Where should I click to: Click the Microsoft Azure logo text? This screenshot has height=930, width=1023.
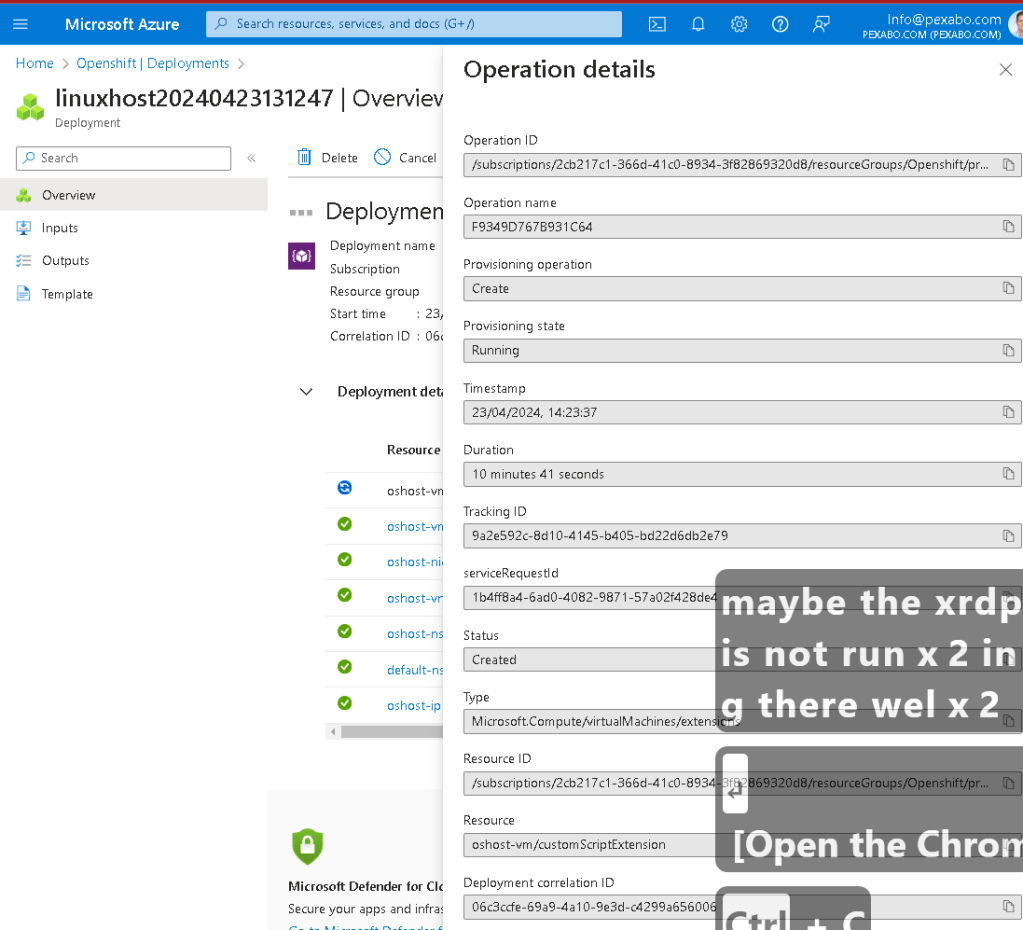[x=122, y=24]
